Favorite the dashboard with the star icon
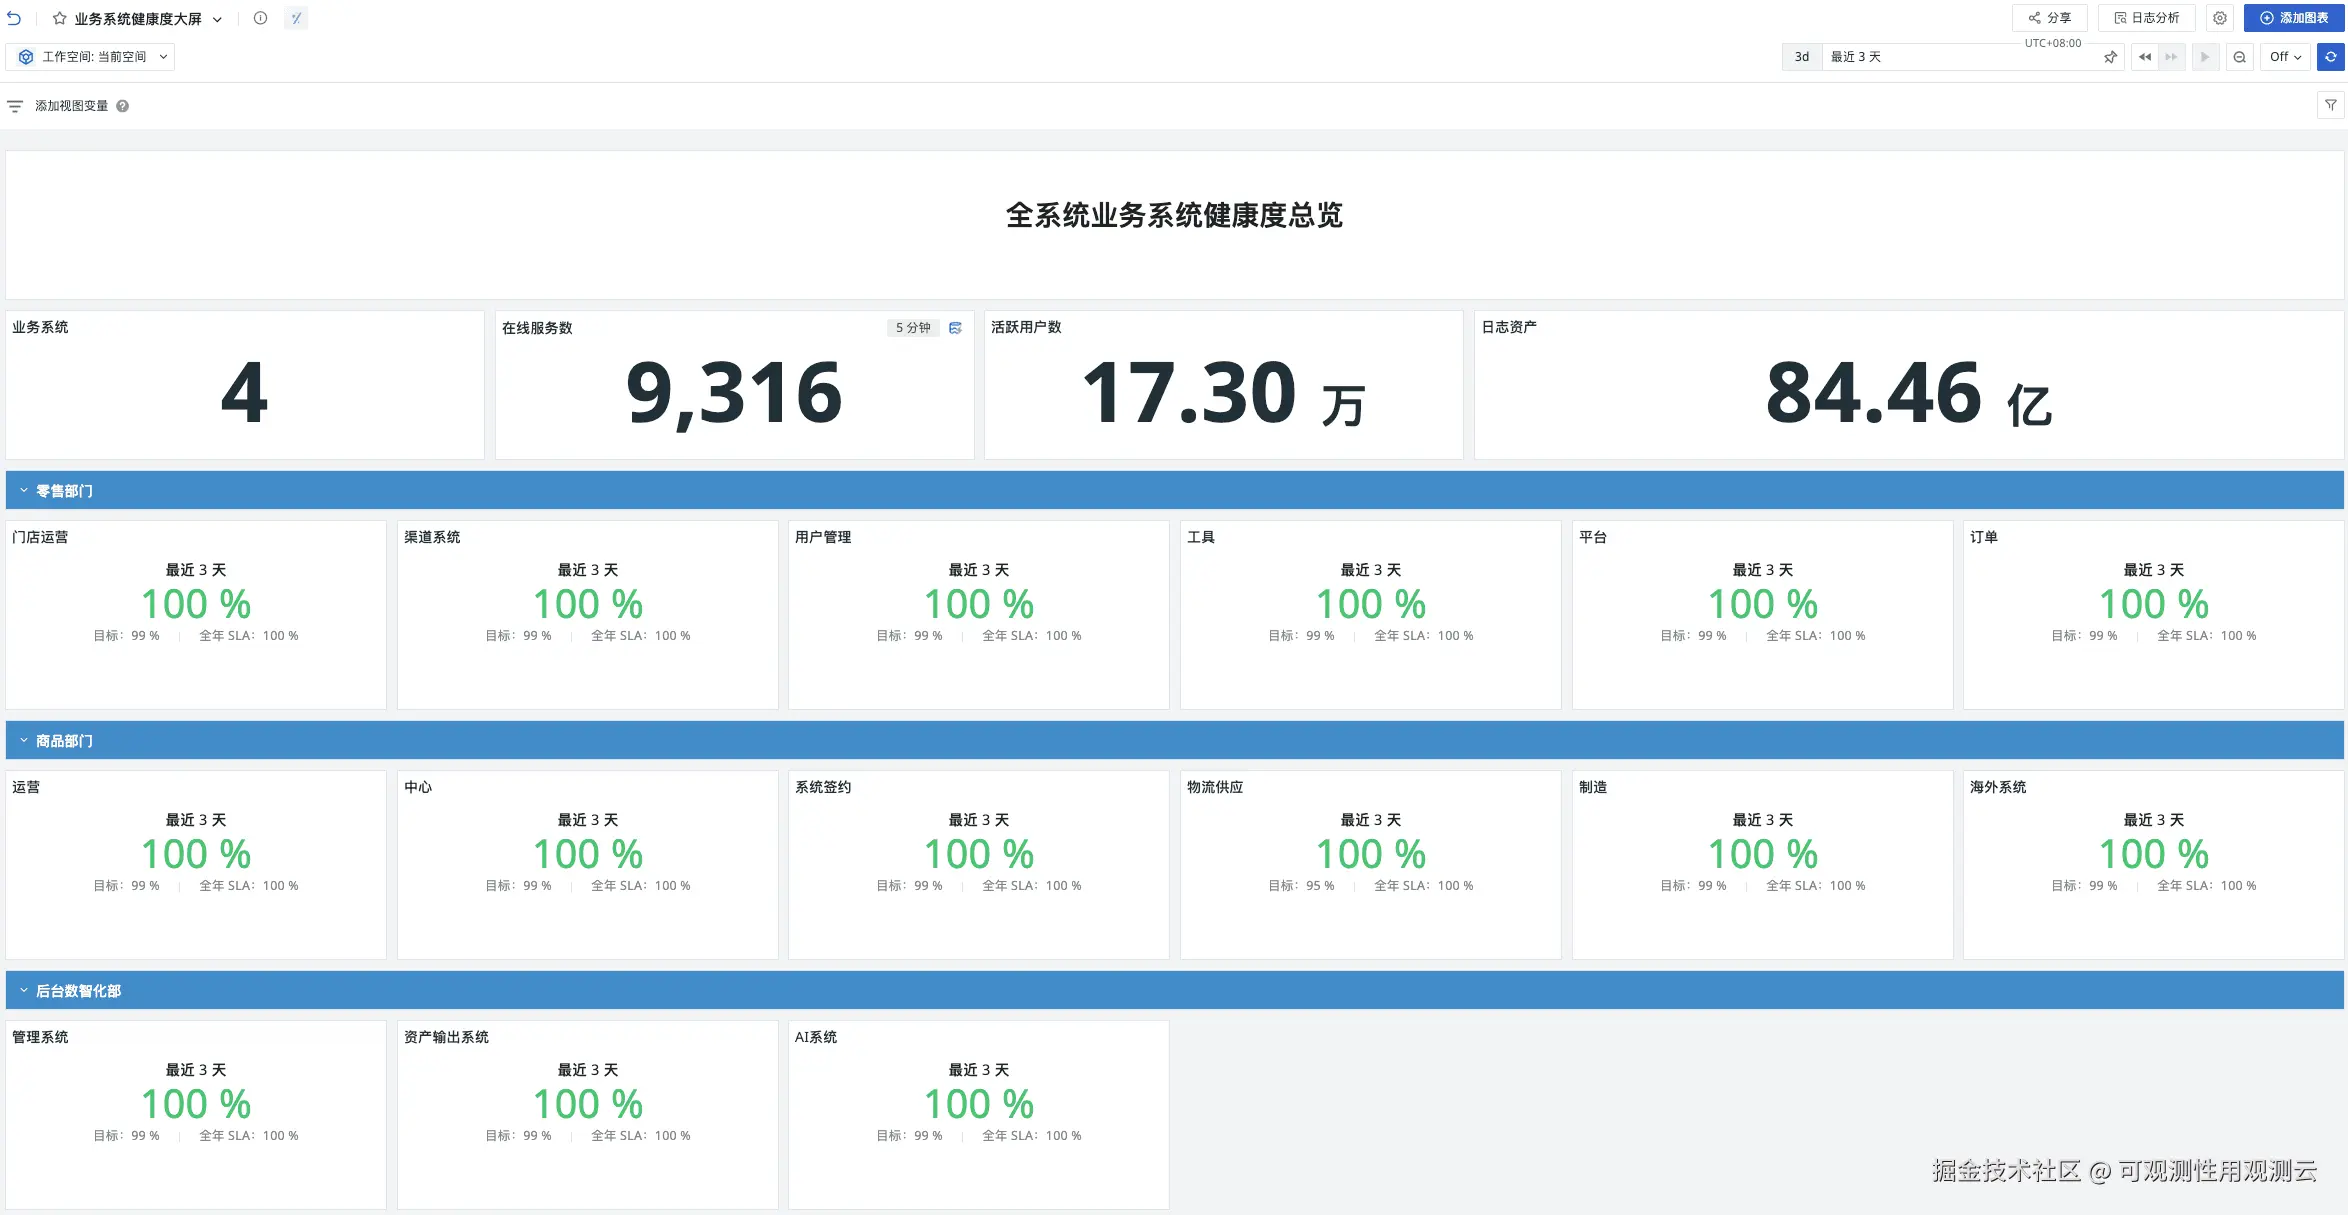Viewport: 2348px width, 1215px height. pyautogui.click(x=60, y=18)
